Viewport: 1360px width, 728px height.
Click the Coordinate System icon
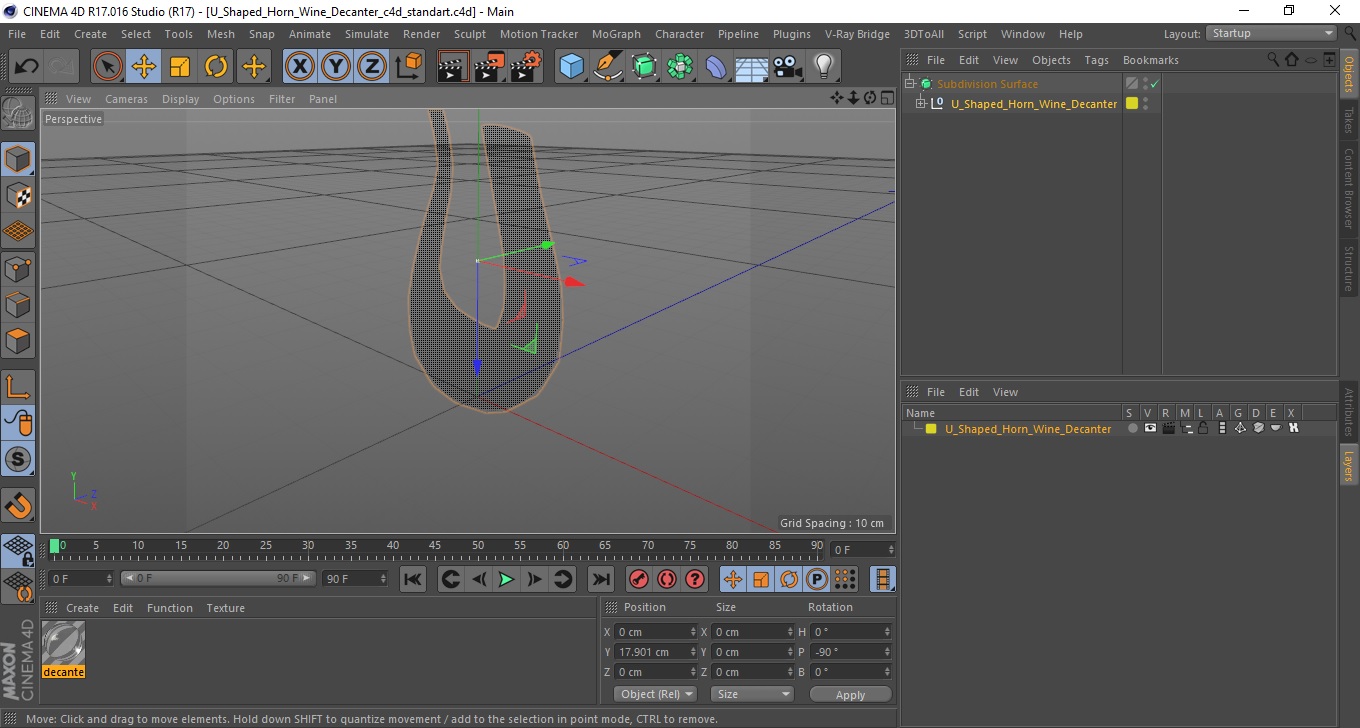tap(408, 67)
